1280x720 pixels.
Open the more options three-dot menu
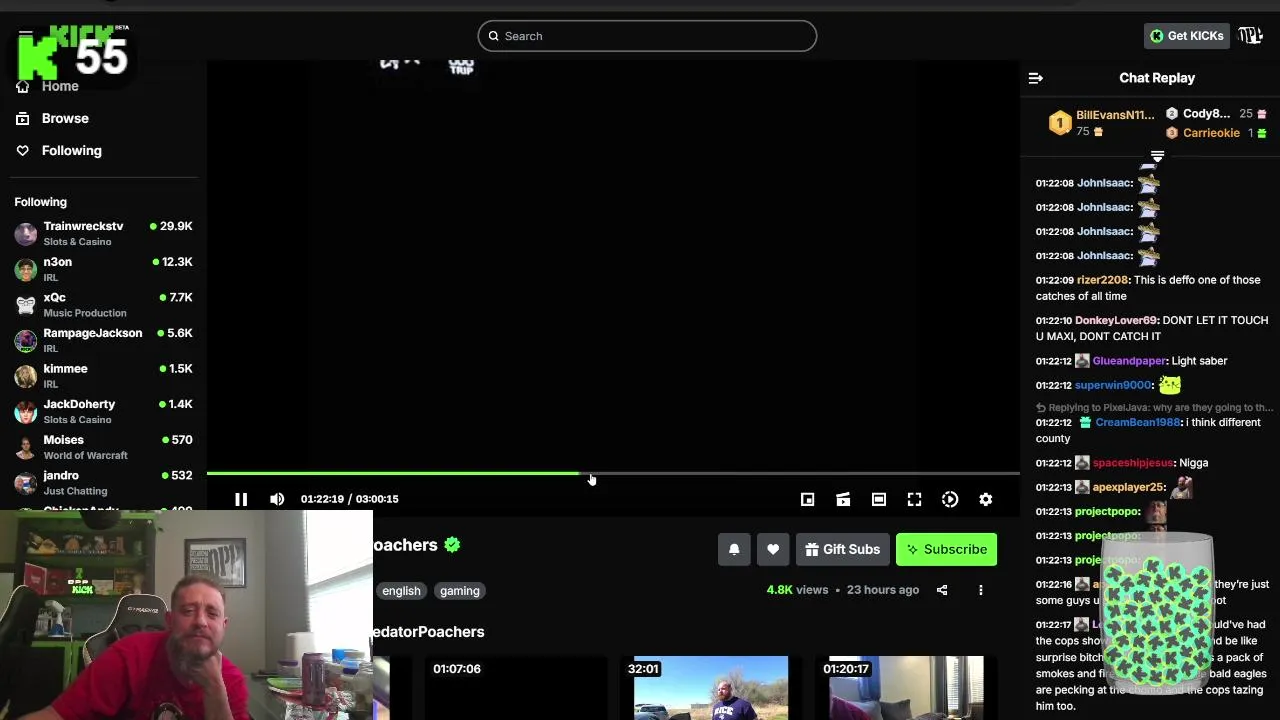tap(981, 590)
